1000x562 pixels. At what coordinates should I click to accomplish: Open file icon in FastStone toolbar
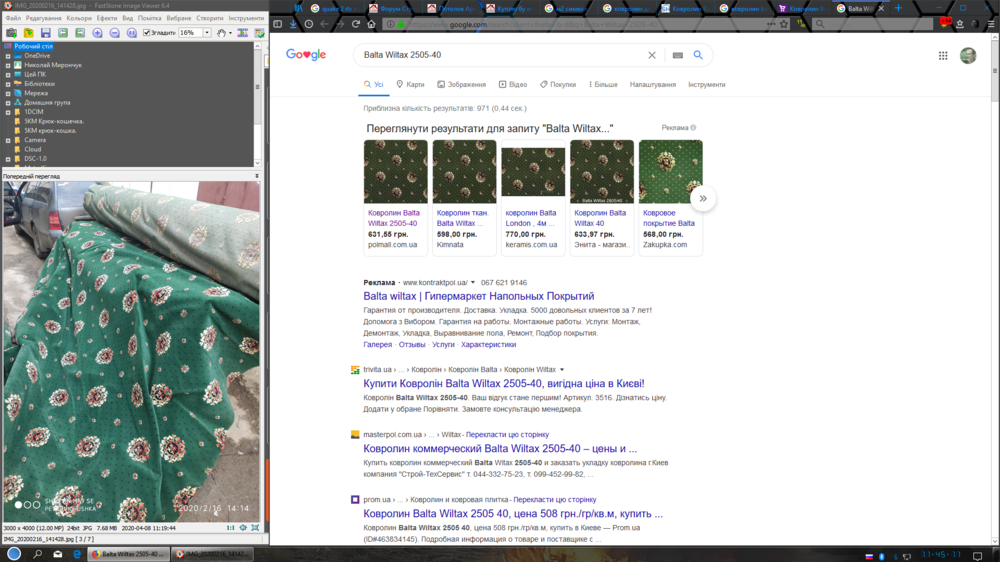tap(29, 33)
